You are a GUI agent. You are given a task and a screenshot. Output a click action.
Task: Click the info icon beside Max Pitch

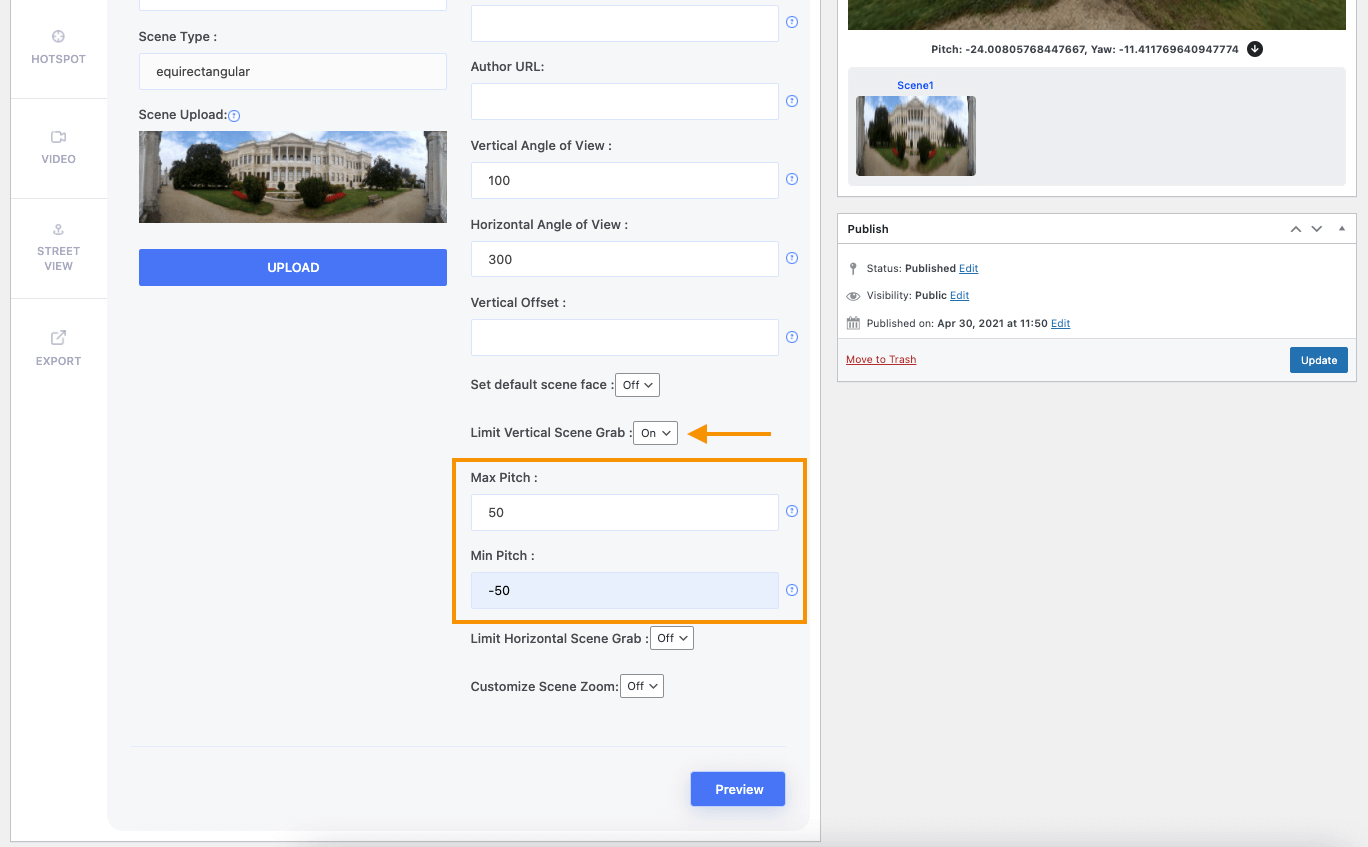792,512
